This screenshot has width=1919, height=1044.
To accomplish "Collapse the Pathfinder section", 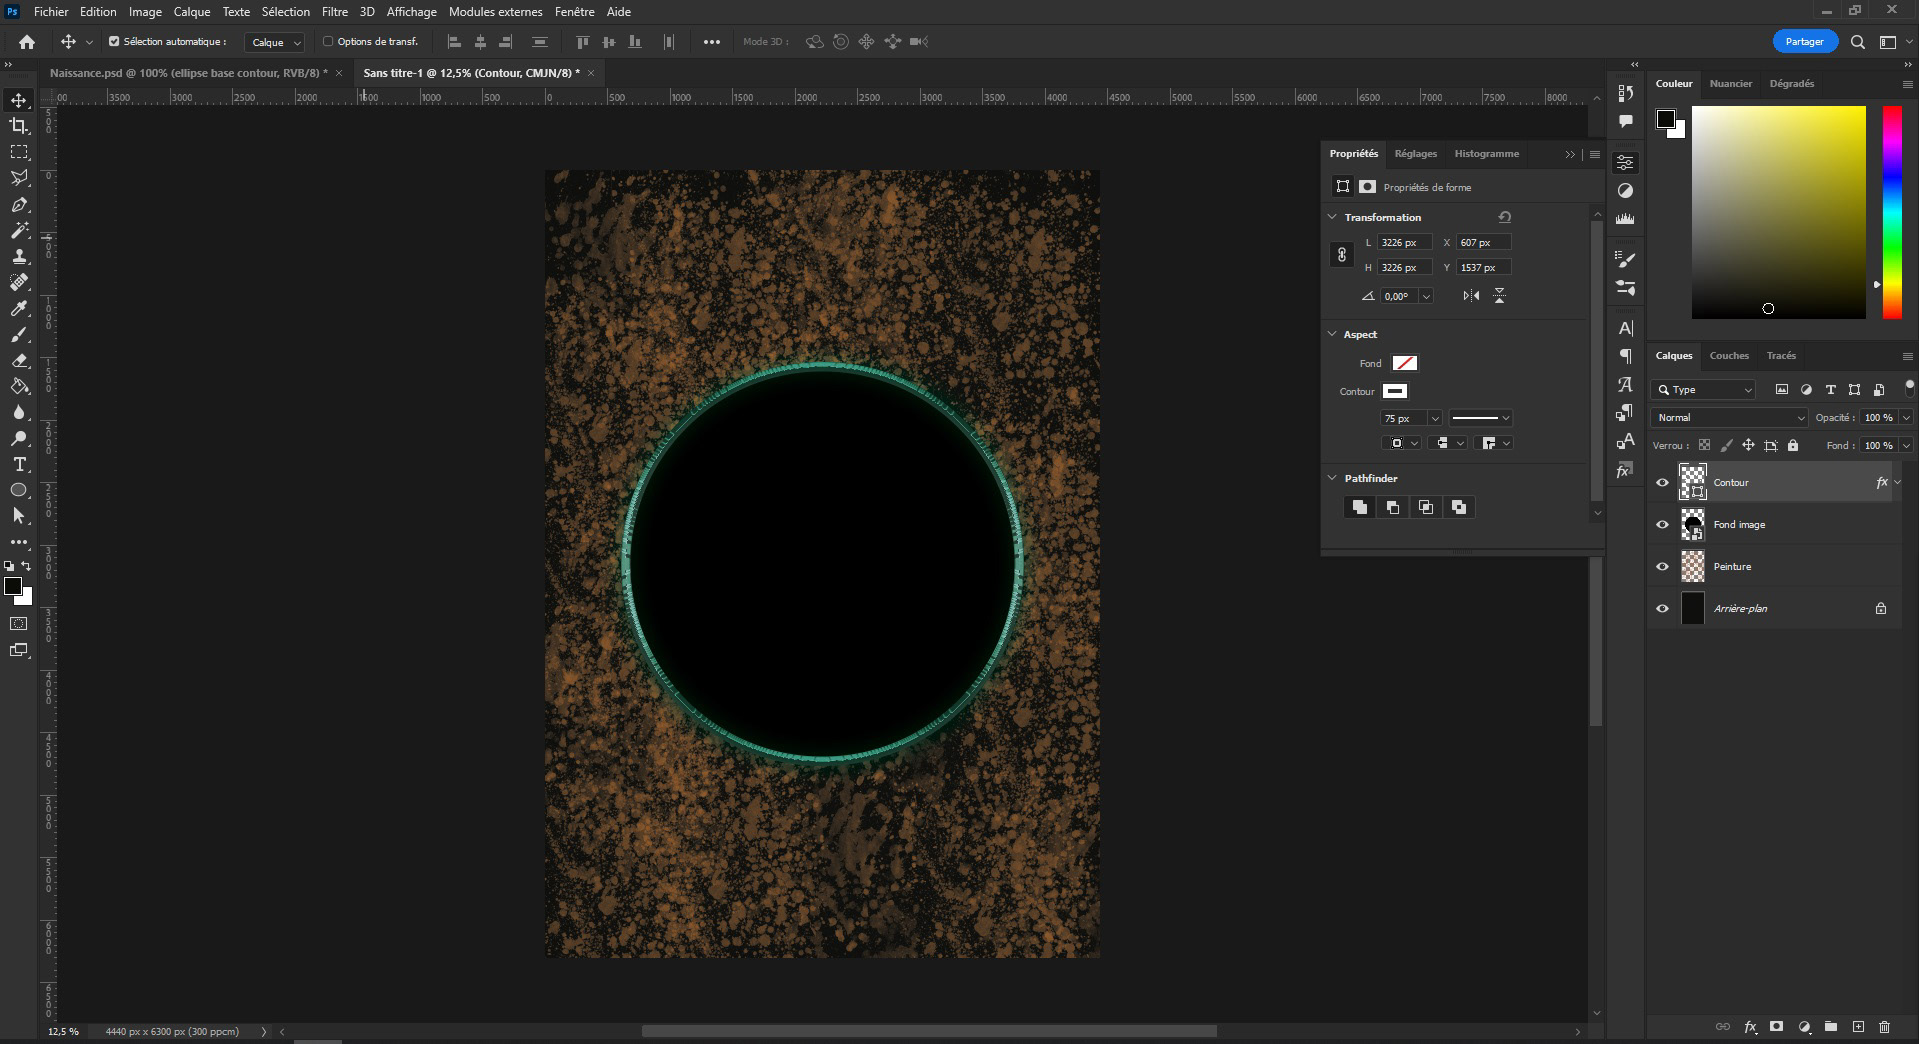I will tap(1332, 478).
